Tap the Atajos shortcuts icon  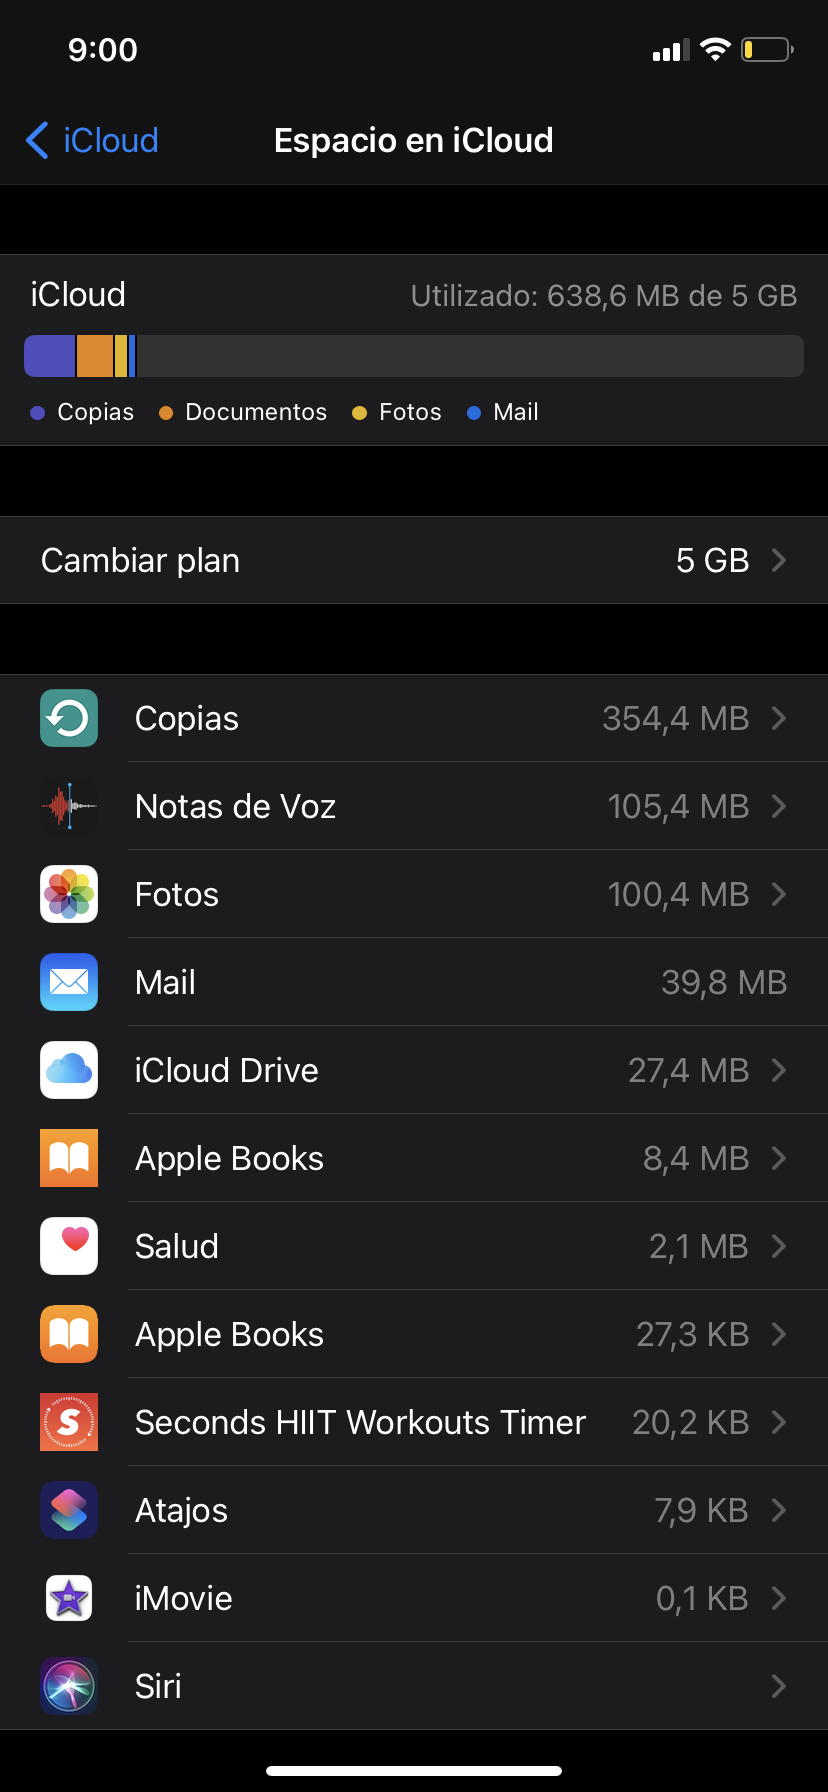[69, 1510]
